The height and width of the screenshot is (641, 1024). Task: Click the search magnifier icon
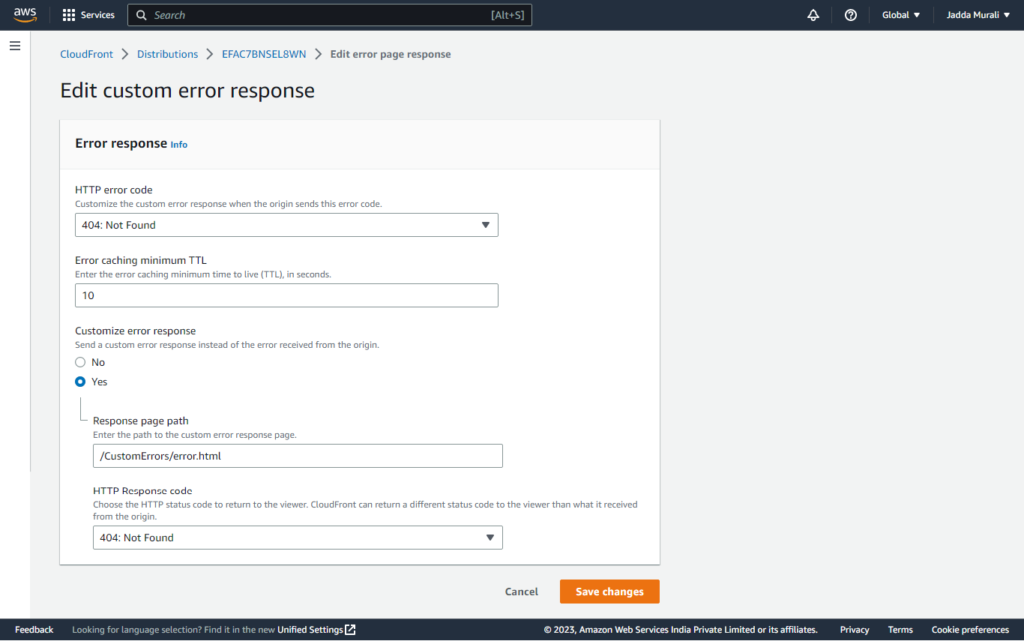click(x=141, y=15)
